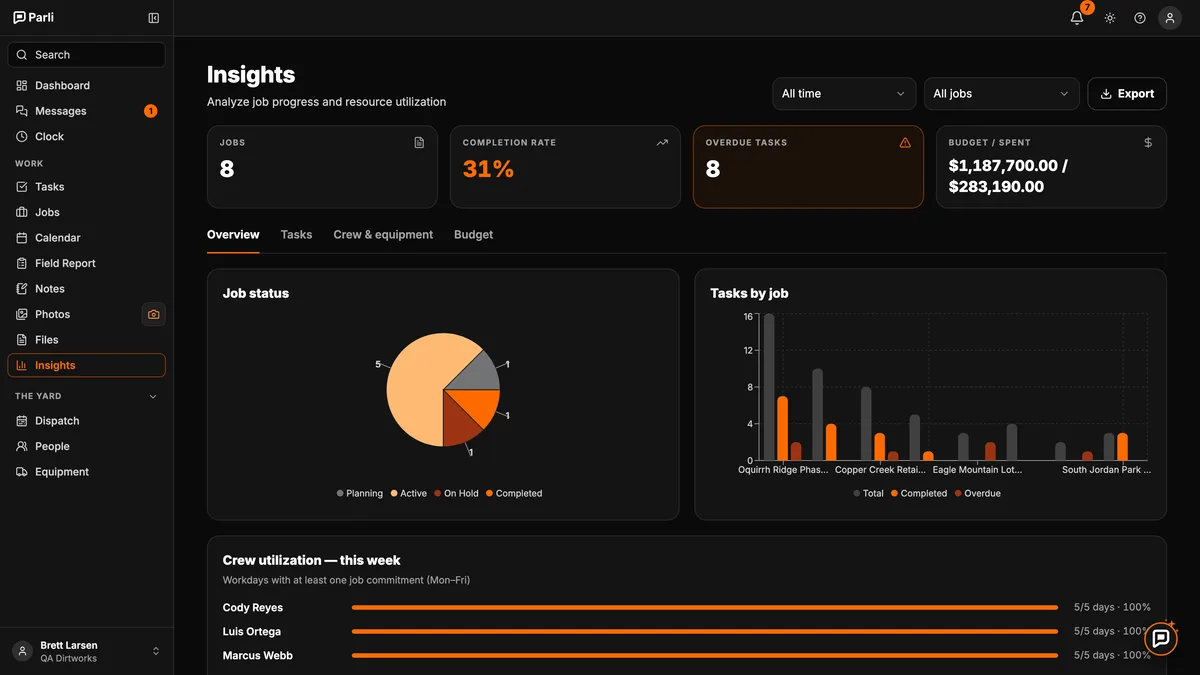Export the insights report
Screen dimensions: 1200x675
point(1127,94)
